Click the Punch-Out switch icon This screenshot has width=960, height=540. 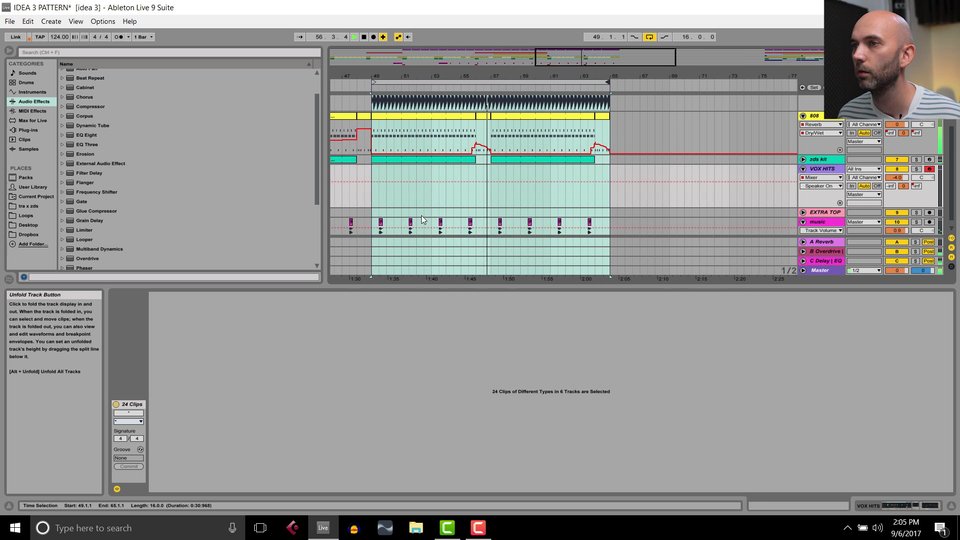click(x=665, y=37)
